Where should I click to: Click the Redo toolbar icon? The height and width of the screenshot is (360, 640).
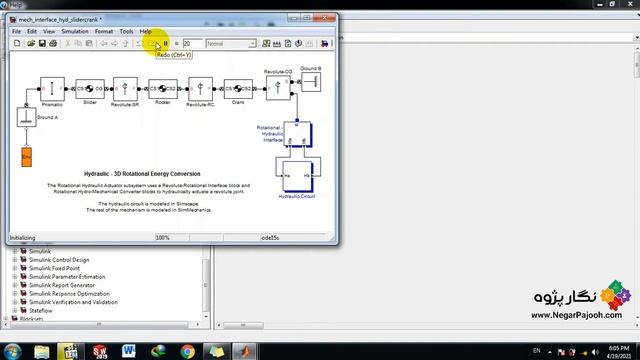(x=151, y=43)
